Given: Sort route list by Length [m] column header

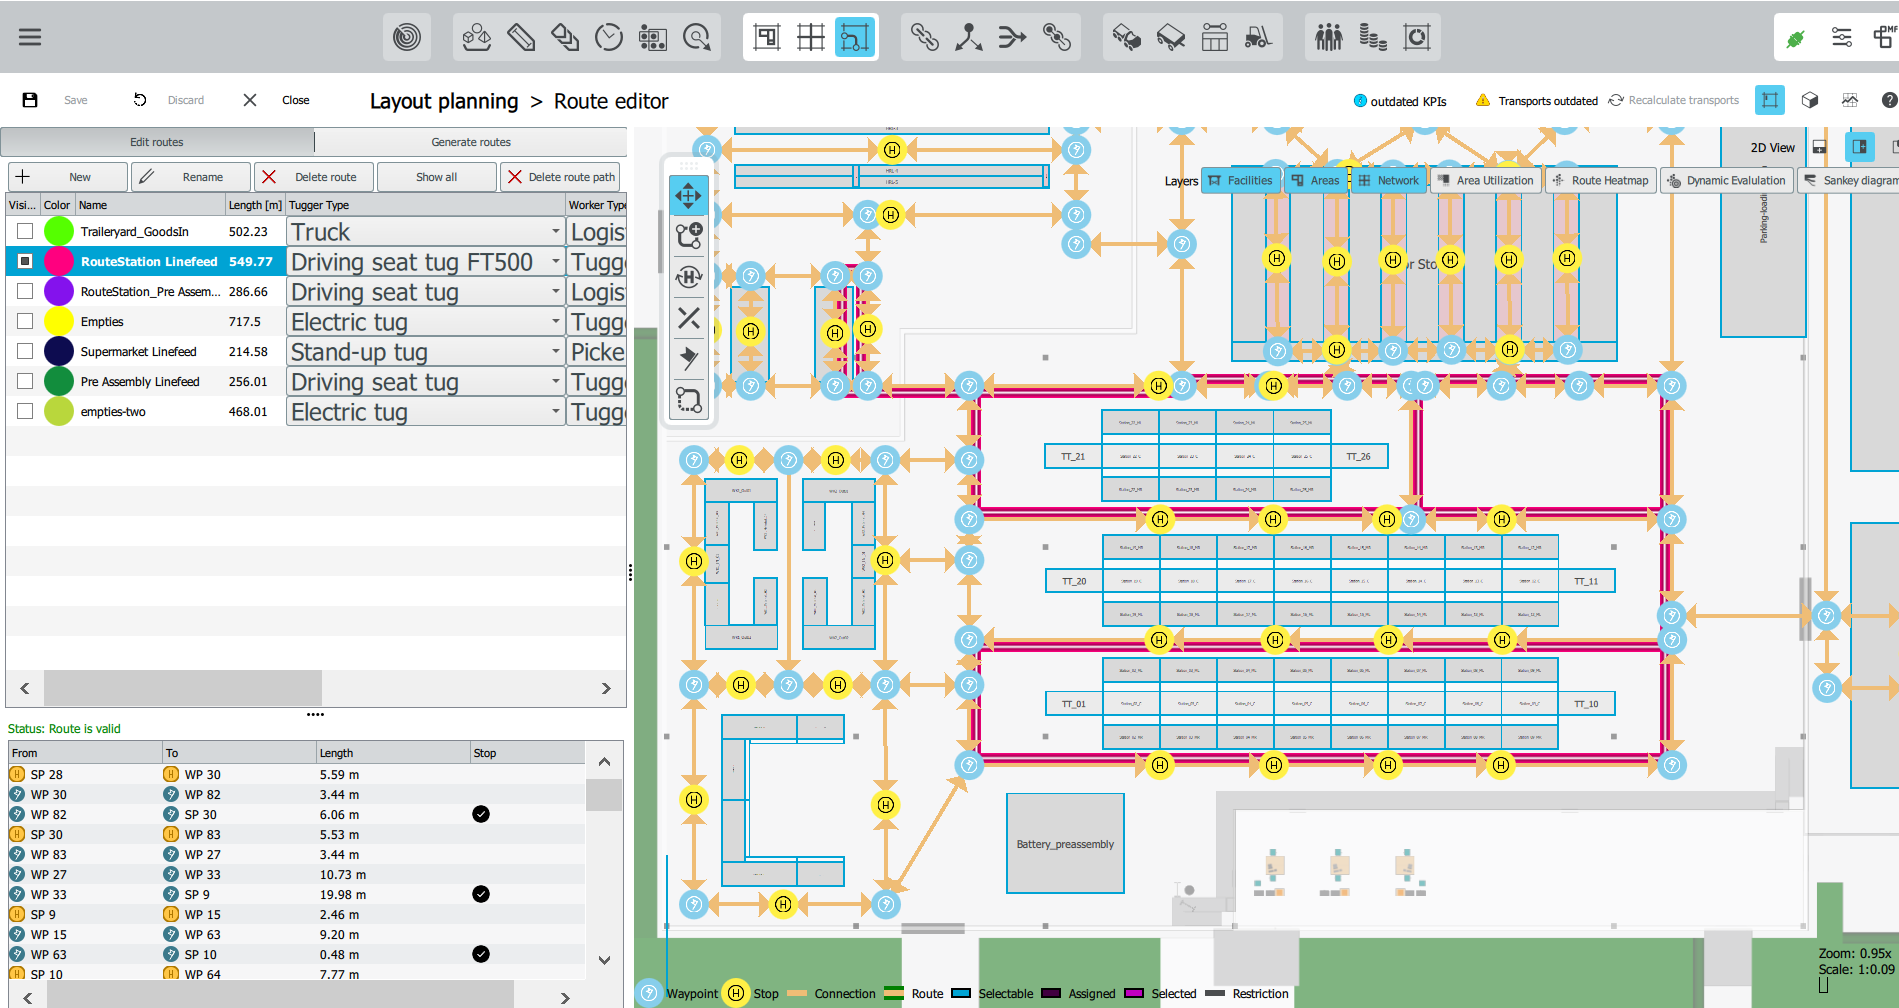Looking at the screenshot, I should point(255,205).
